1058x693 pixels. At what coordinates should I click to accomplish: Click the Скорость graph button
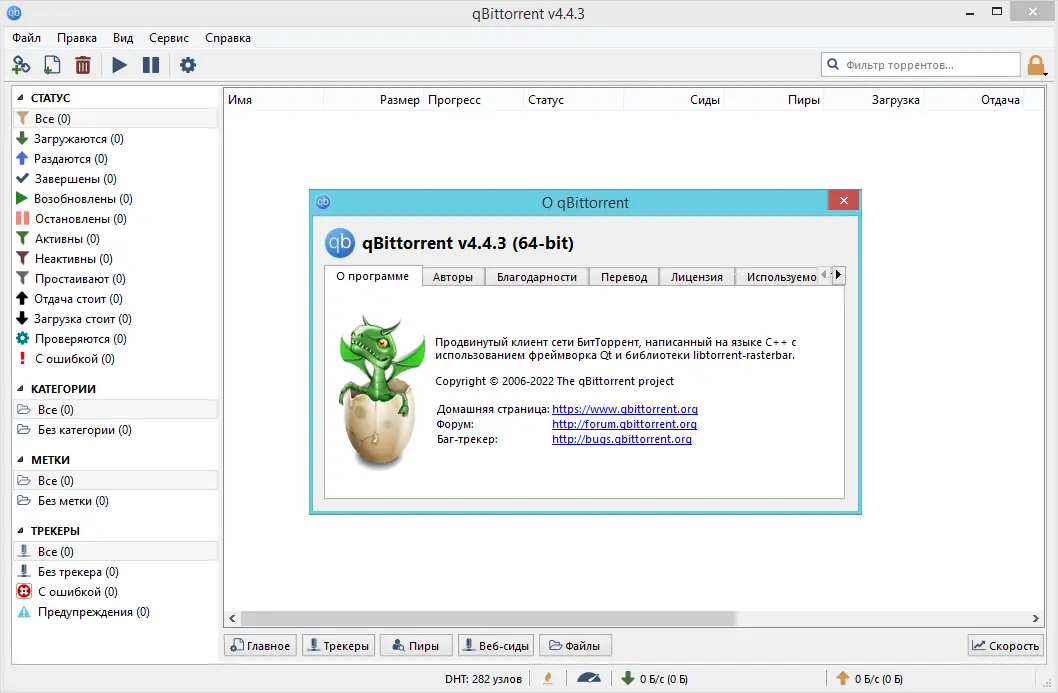point(1005,646)
